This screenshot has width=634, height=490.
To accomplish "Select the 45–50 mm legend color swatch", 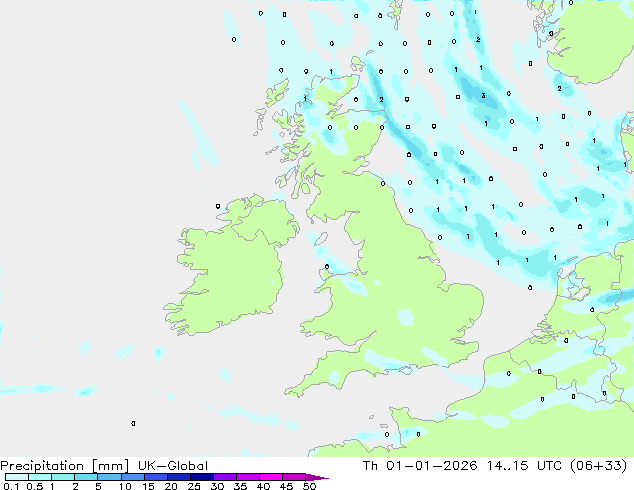I will [x=294, y=477].
